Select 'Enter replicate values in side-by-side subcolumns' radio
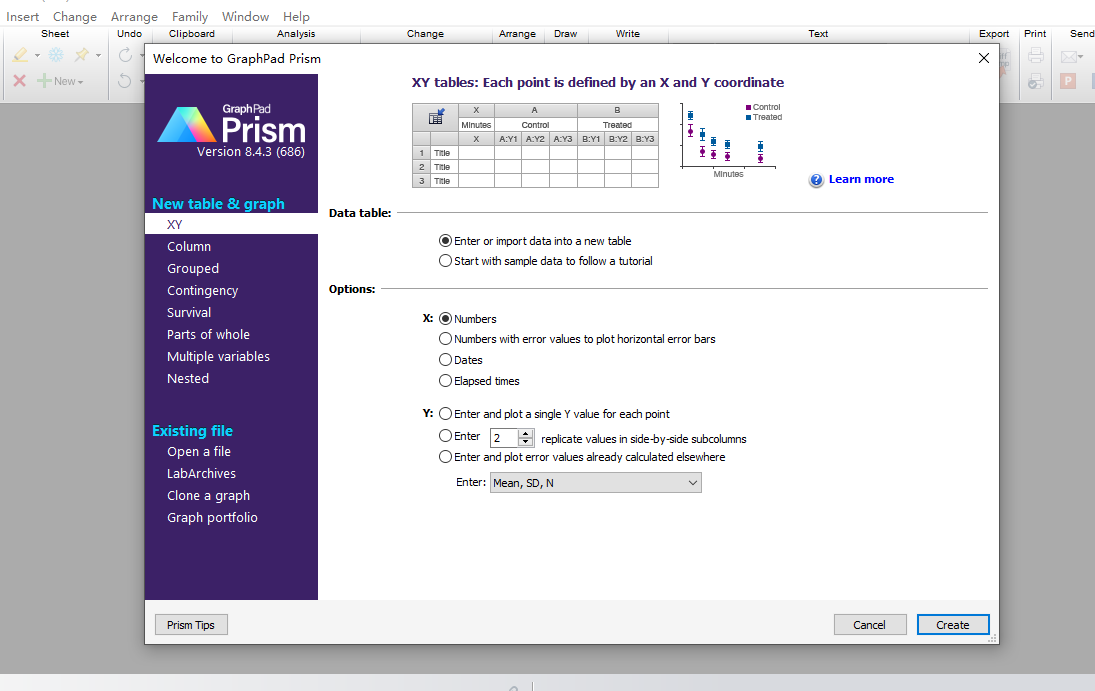 pos(445,435)
